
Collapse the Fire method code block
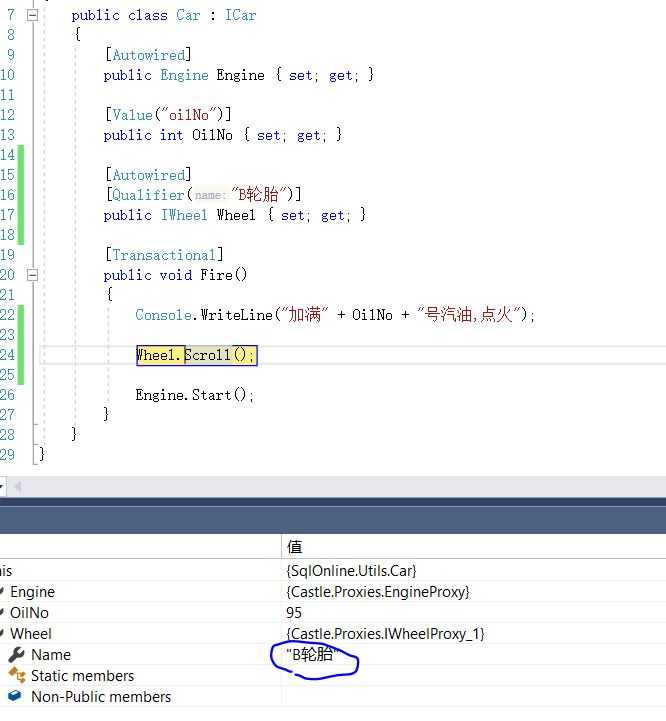tap(32, 275)
